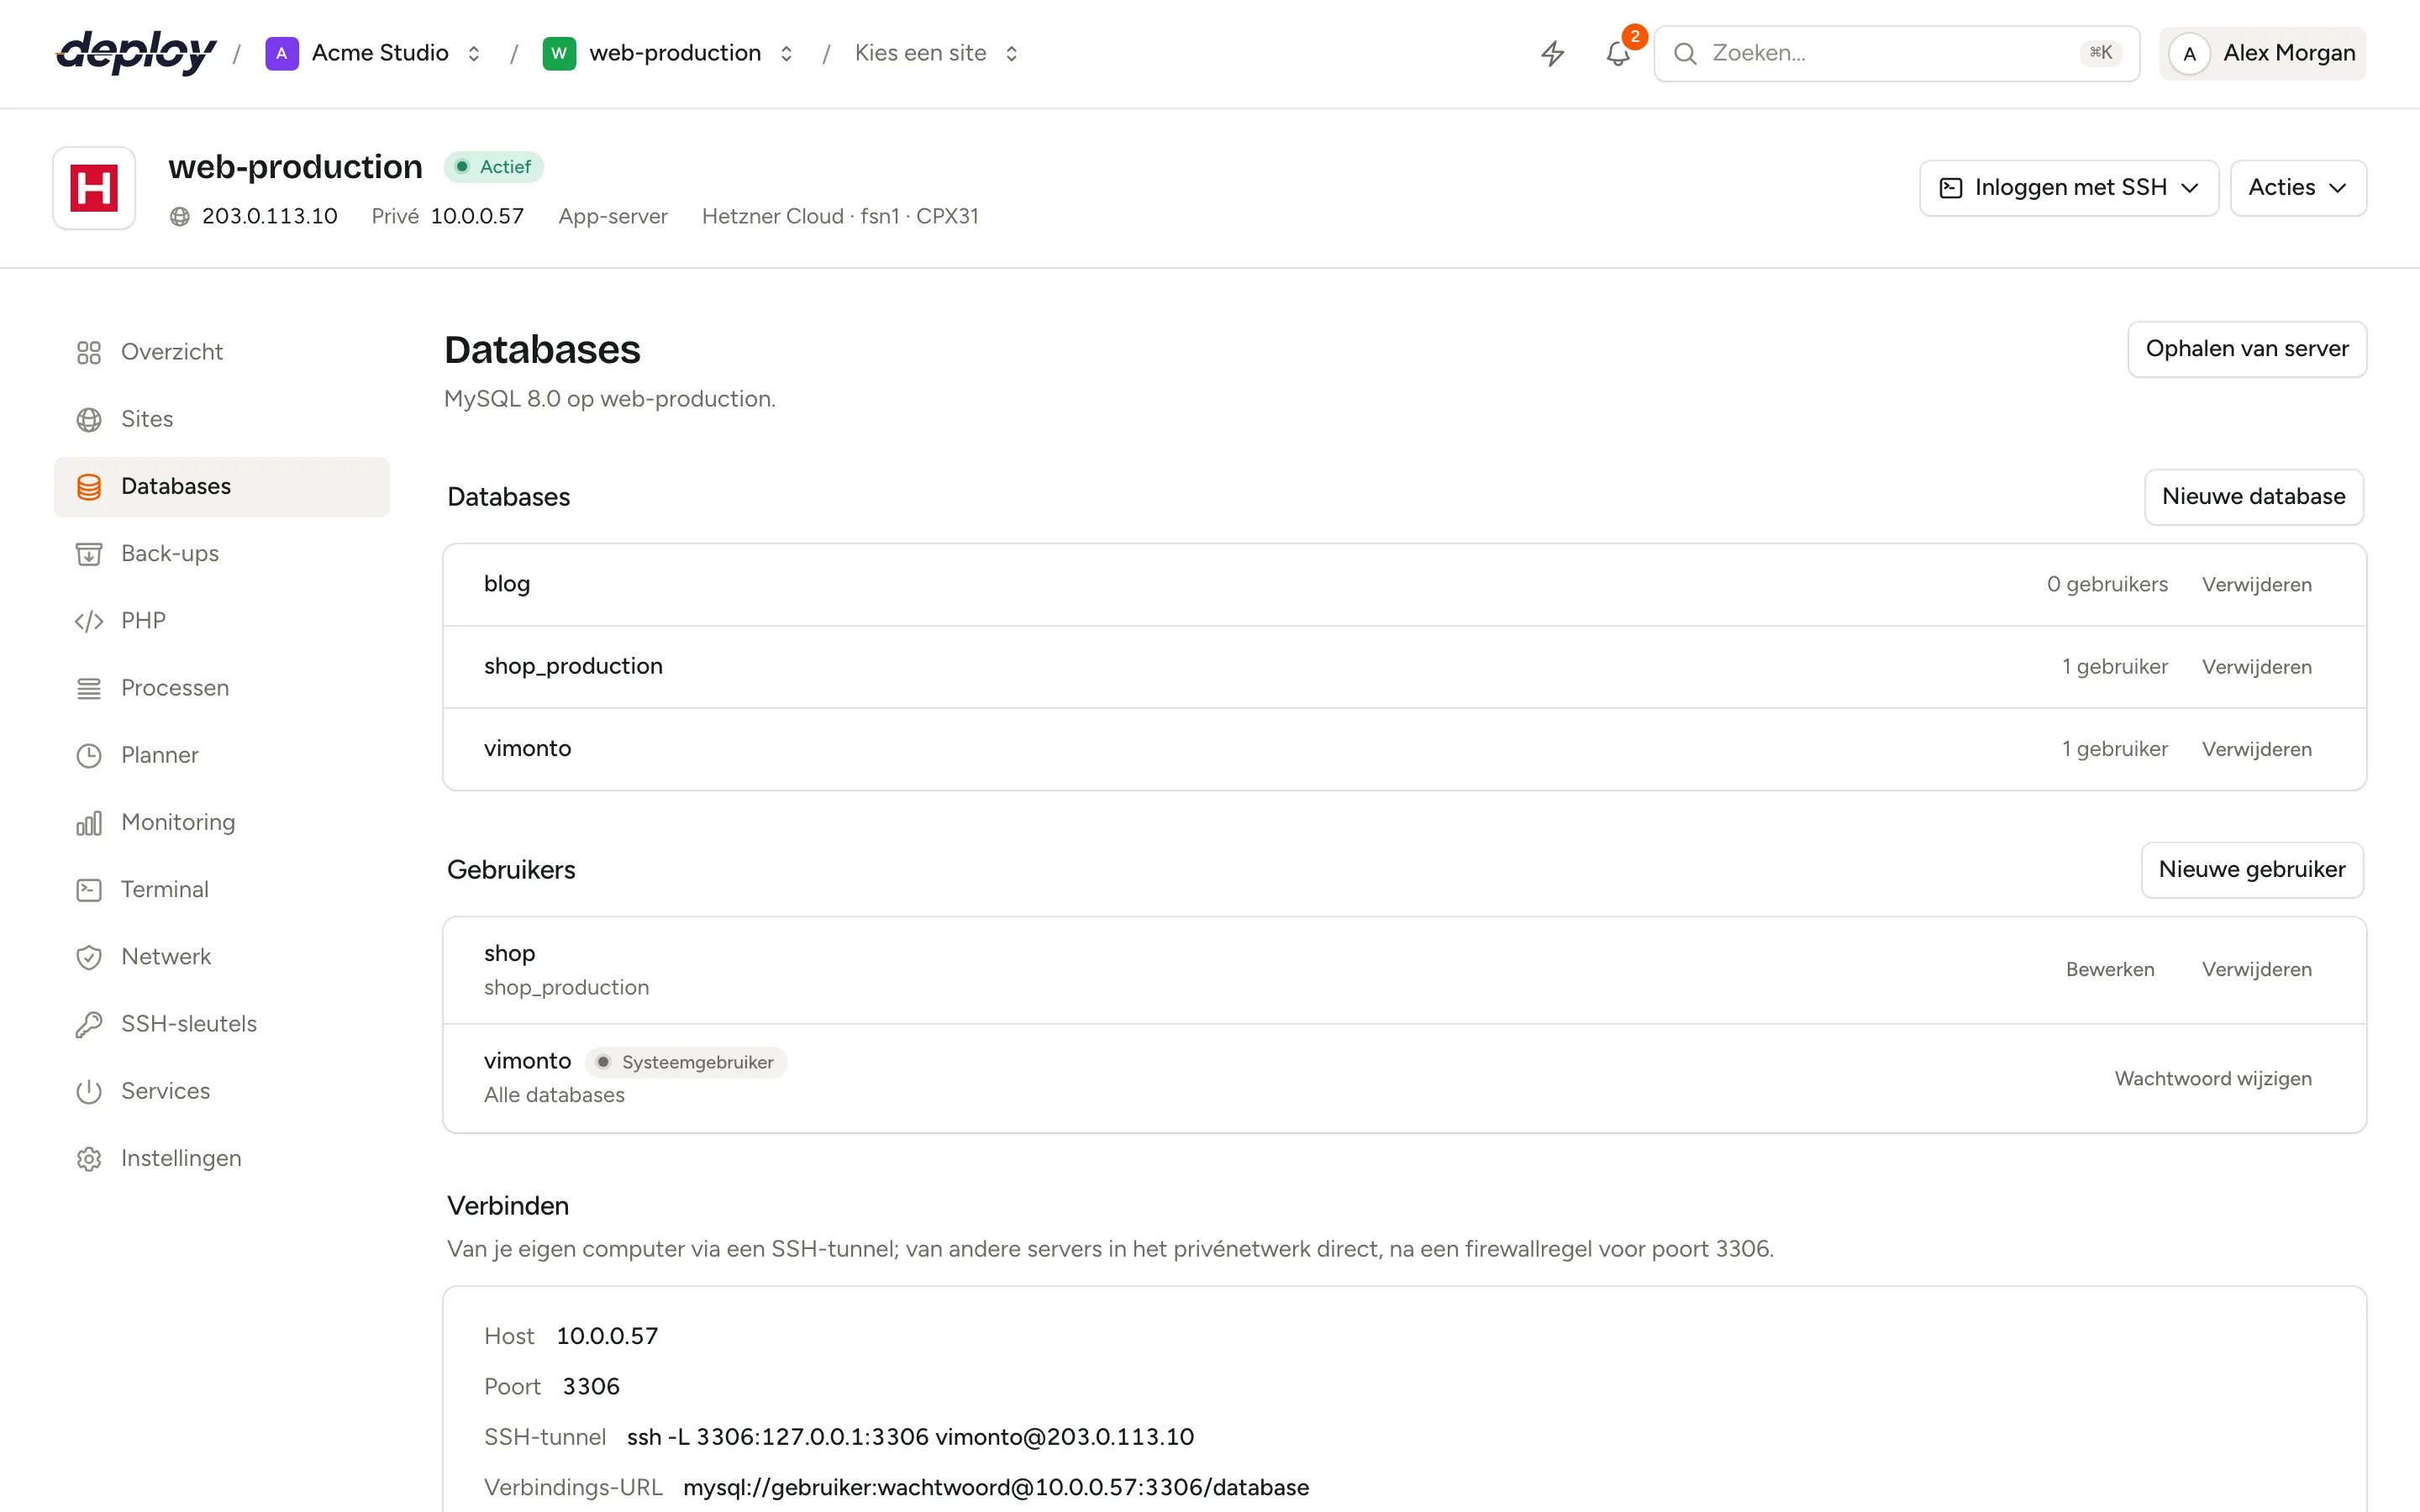Open notifications bell with badge
This screenshot has height=1512, width=2420.
(x=1618, y=53)
